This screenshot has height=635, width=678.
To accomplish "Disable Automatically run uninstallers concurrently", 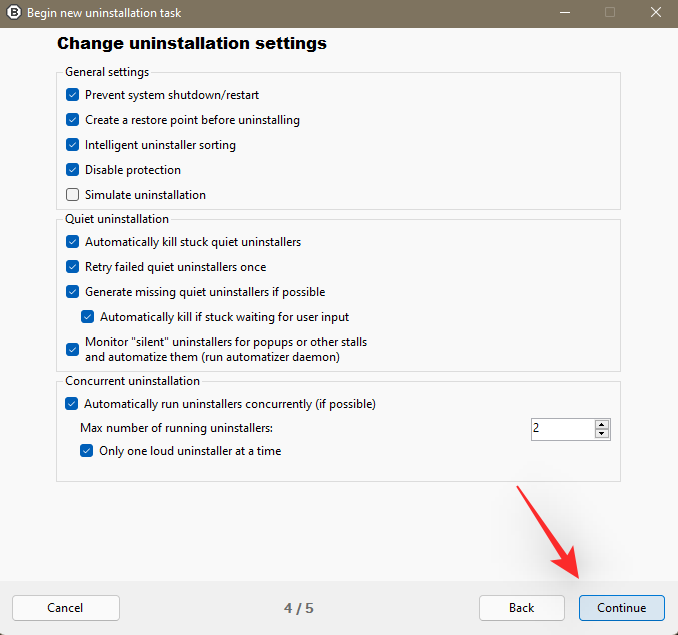I will (x=72, y=404).
